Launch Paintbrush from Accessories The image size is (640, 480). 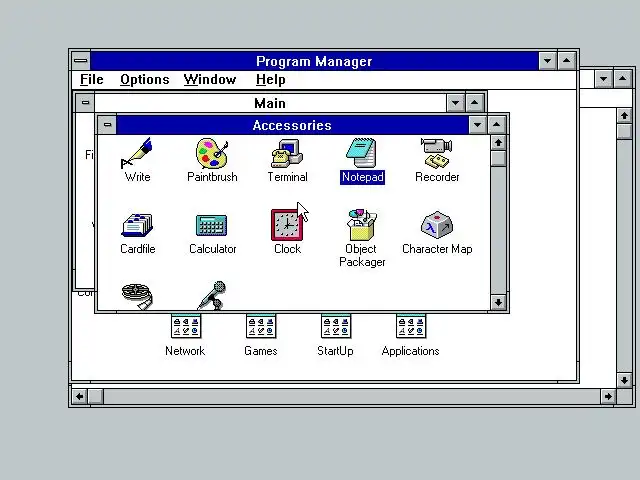212,153
